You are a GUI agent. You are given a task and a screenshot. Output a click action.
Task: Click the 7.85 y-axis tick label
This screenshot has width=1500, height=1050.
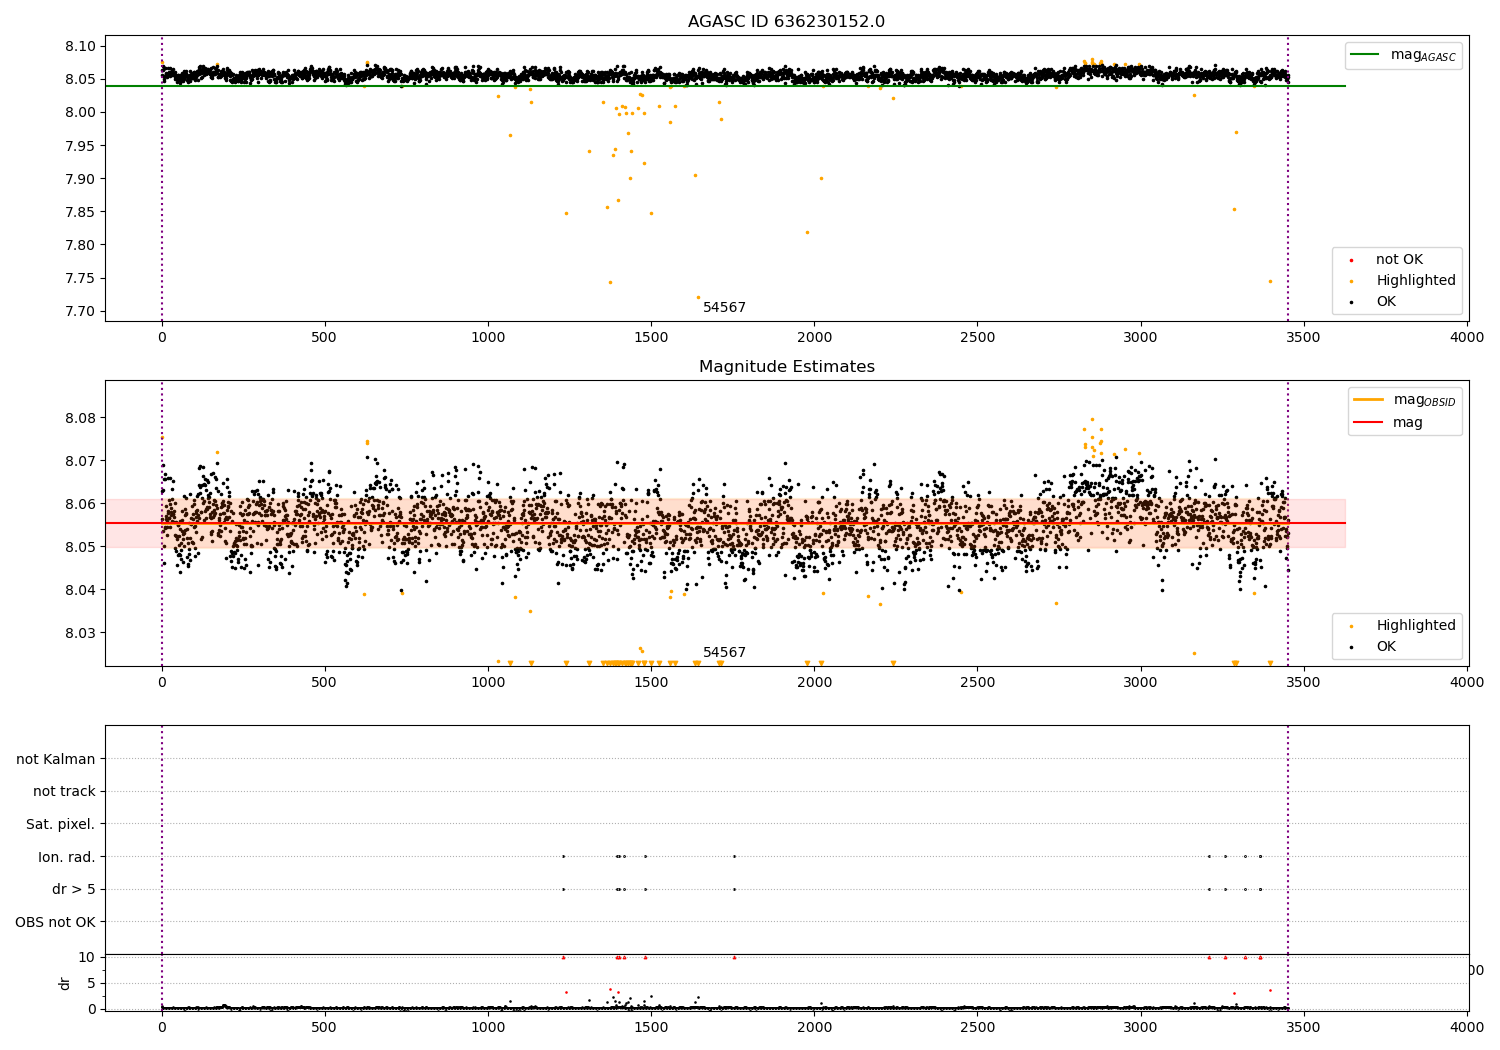click(x=80, y=212)
